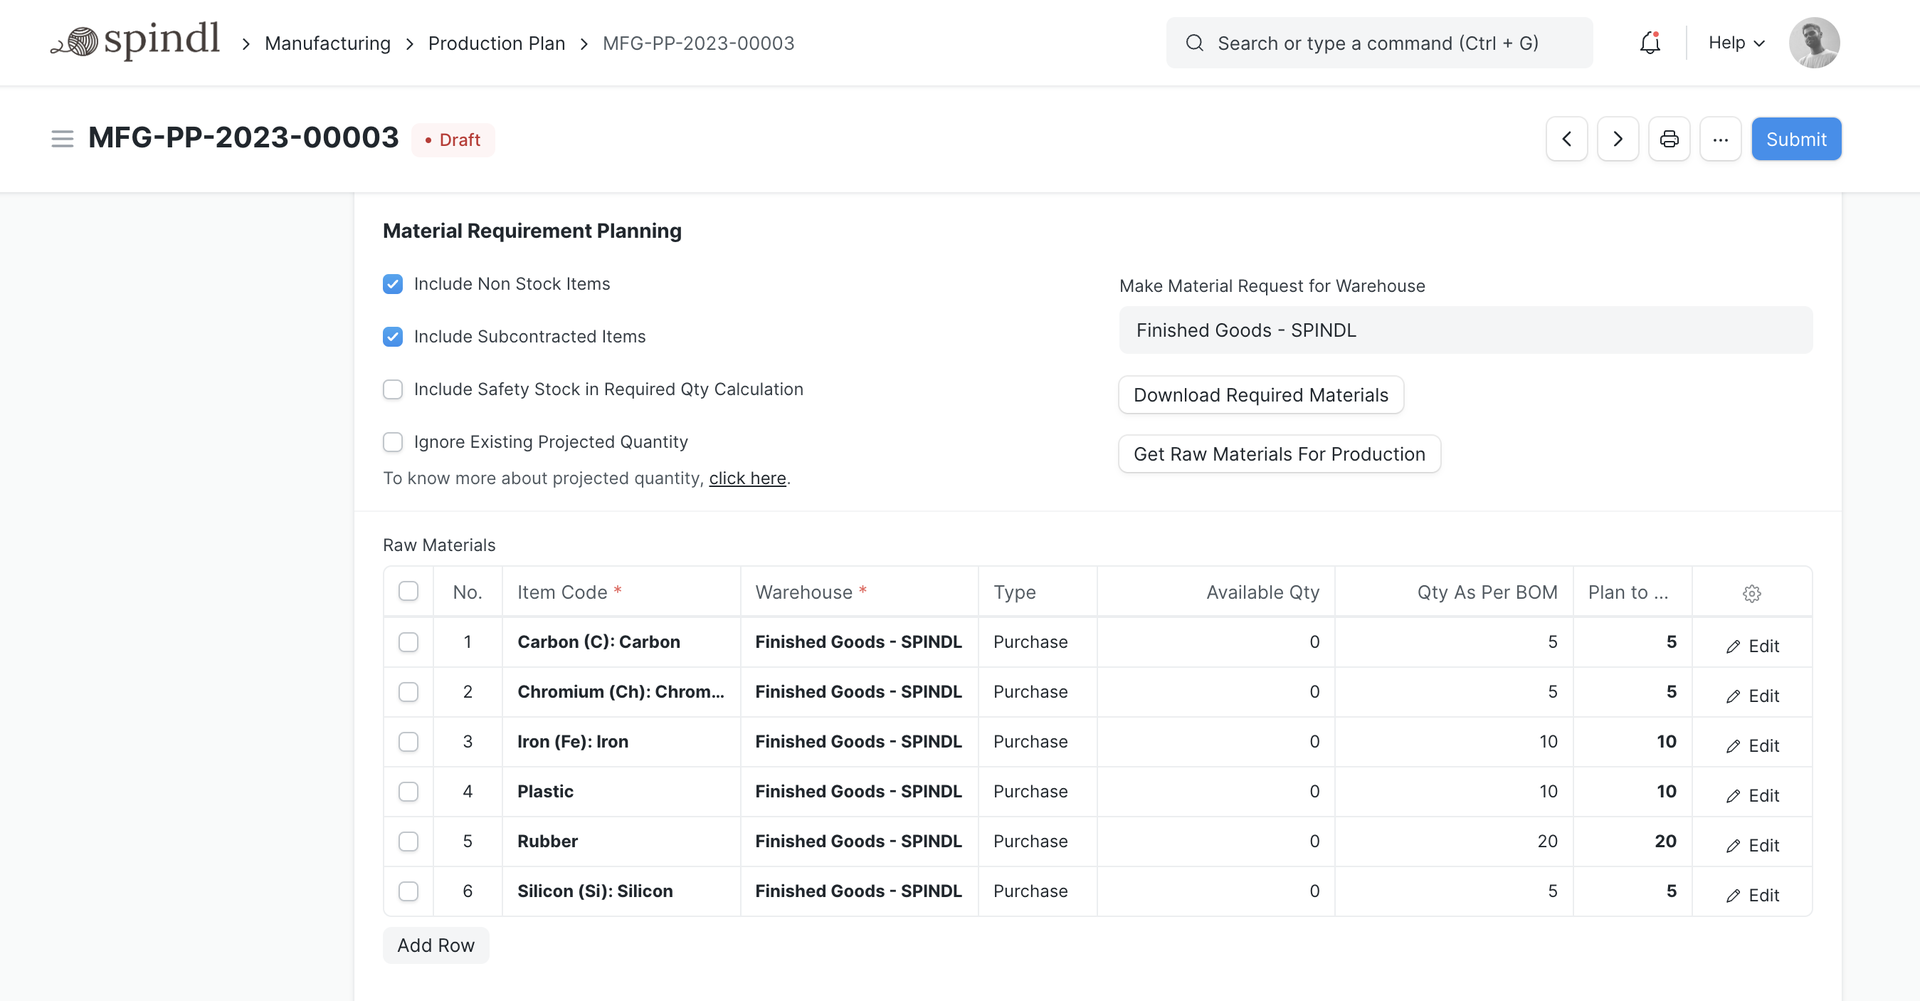Select all rows in Raw Materials table
This screenshot has width=1920, height=1001.
[x=408, y=591]
